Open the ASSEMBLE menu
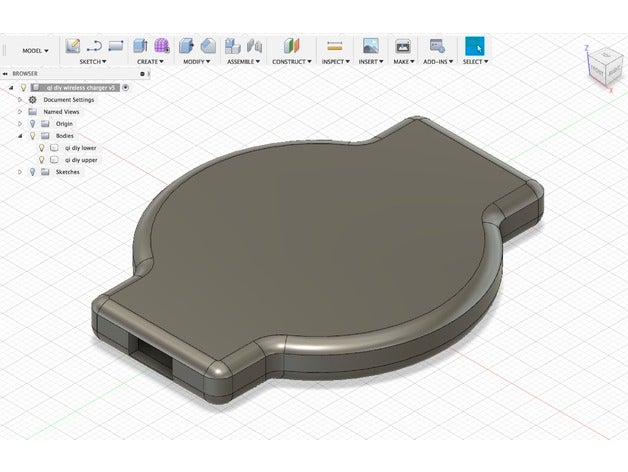This screenshot has width=628, height=472. [244, 62]
